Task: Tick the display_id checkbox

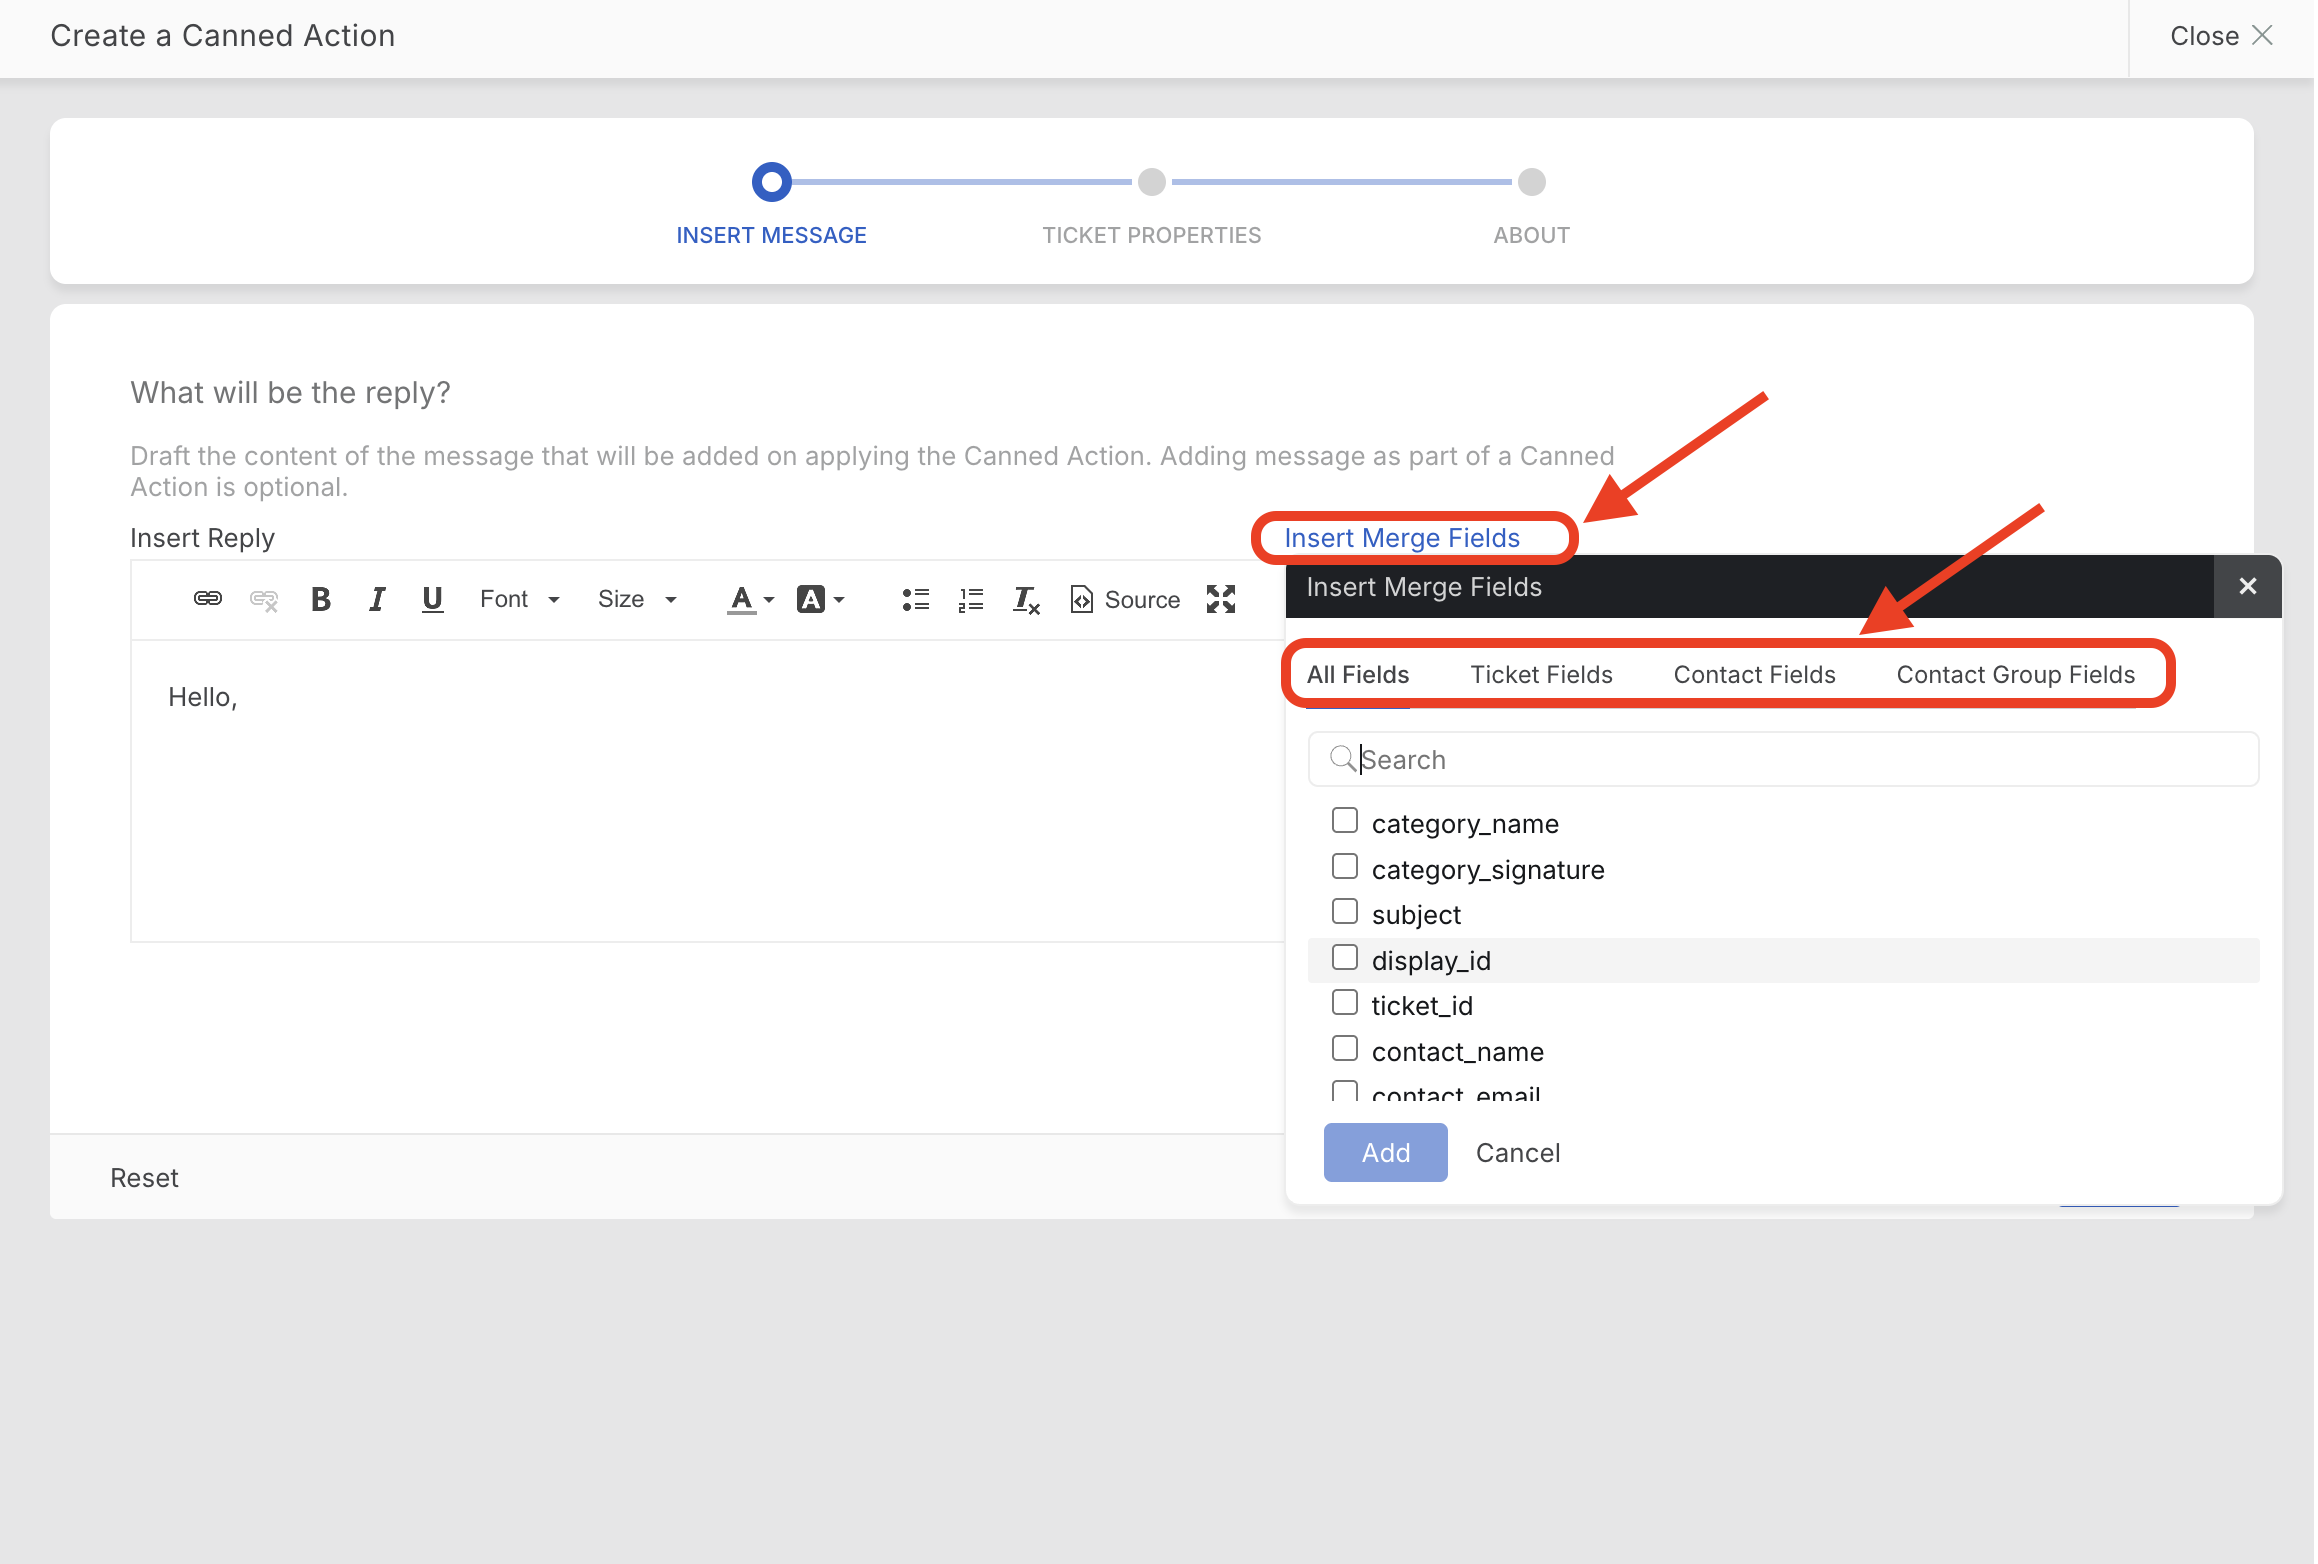Action: coord(1345,958)
